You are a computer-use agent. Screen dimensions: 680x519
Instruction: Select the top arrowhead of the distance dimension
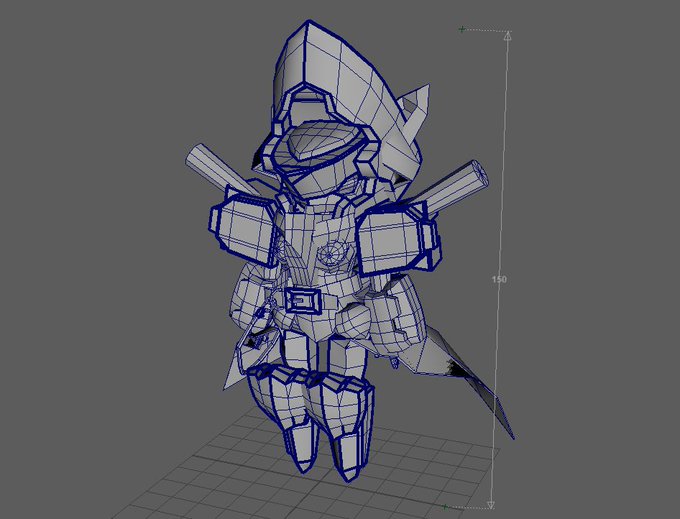[x=508, y=36]
